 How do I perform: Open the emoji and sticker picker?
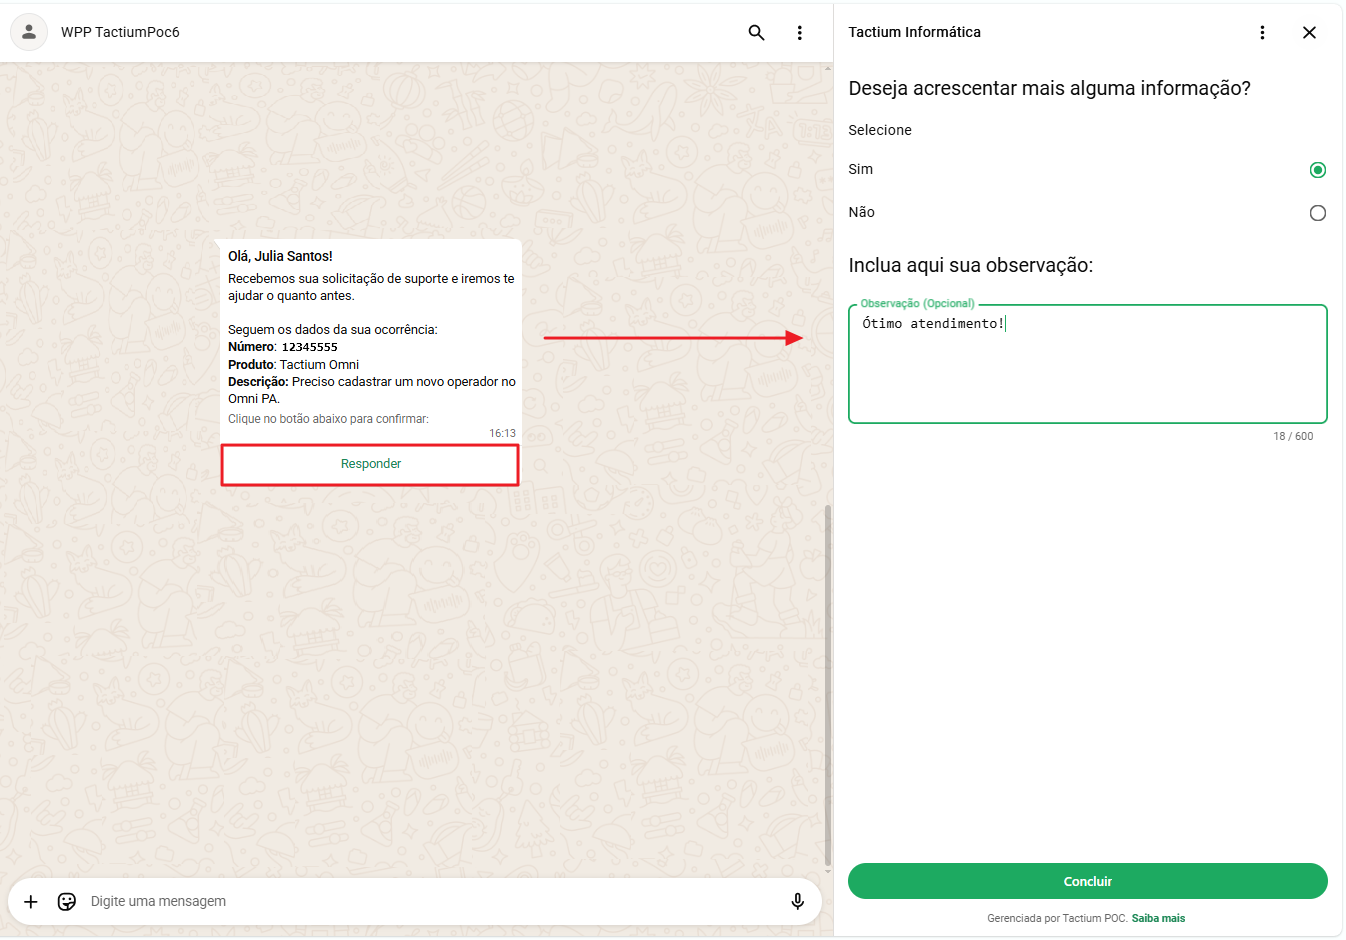(x=67, y=901)
